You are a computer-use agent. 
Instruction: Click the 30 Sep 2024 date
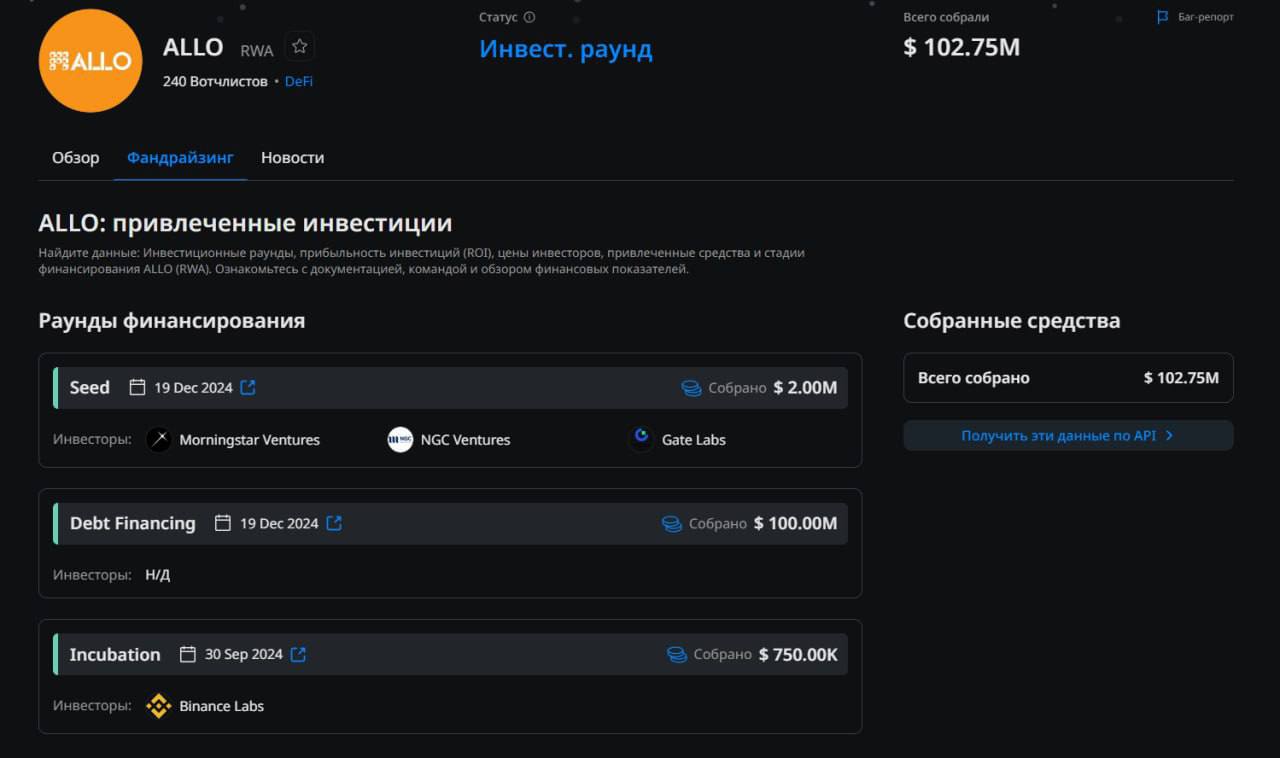243,654
